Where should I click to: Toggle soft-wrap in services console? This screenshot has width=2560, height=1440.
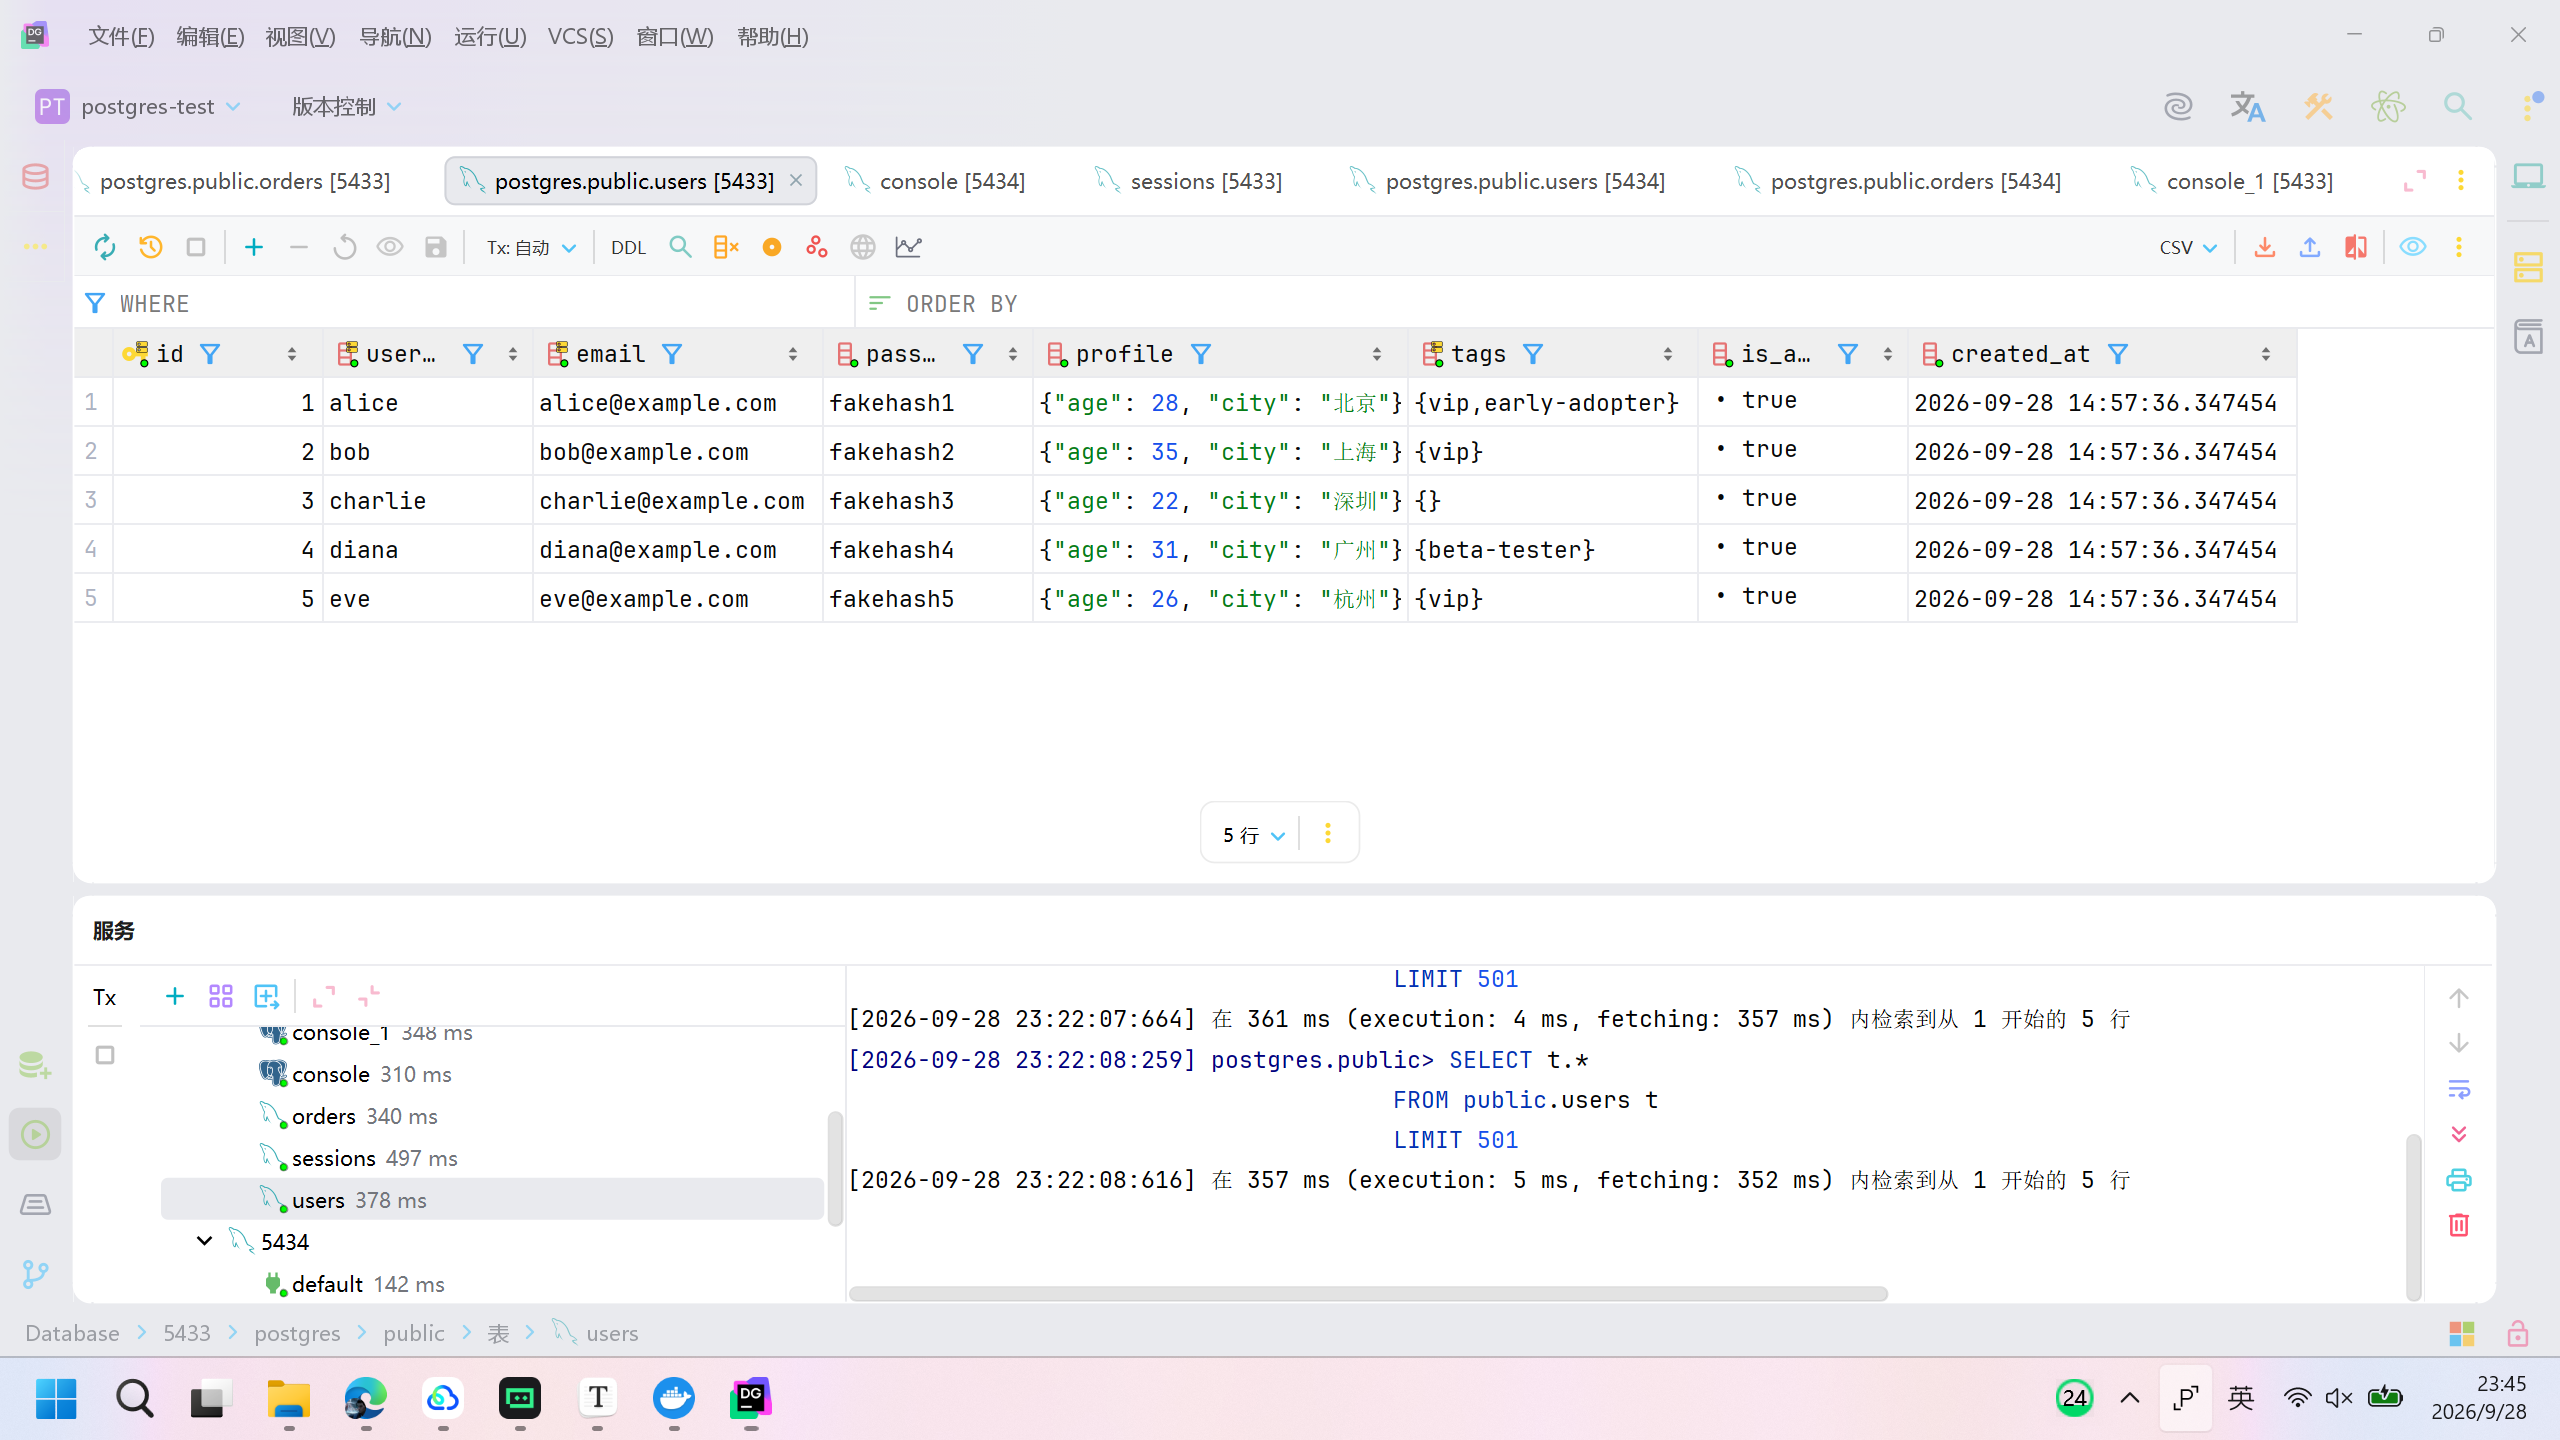(2459, 1088)
